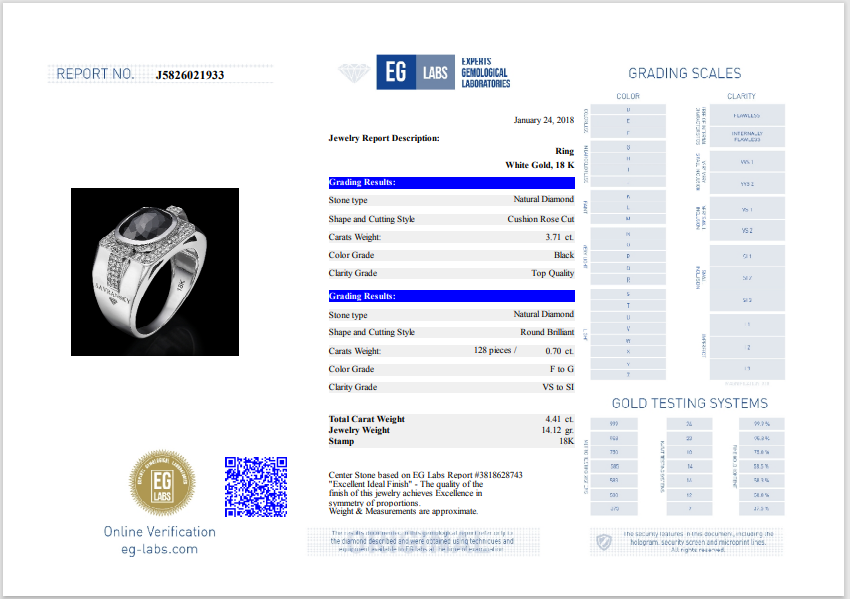The image size is (850, 599).
Task: Click the Experts Gemological Laboratories text
Action: (x=485, y=72)
